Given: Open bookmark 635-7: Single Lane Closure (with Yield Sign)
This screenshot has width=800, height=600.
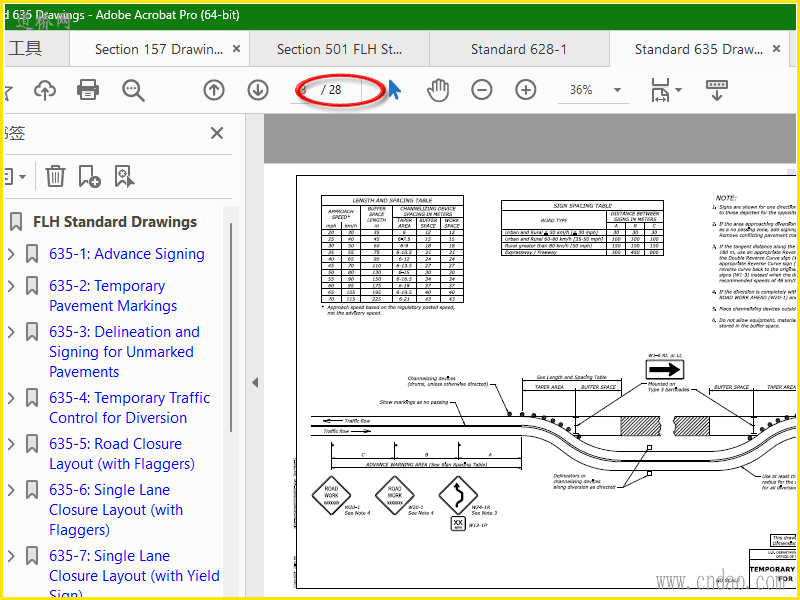Looking at the screenshot, I should coord(134,571).
